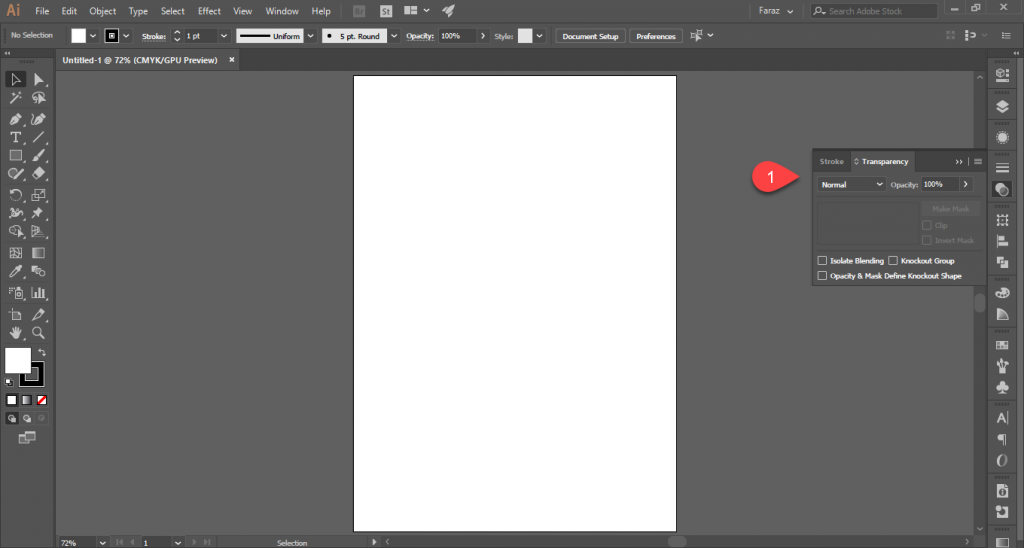Viewport: 1024px width, 548px height.
Task: Open the Uniform width profile dropdown
Action: pos(311,36)
